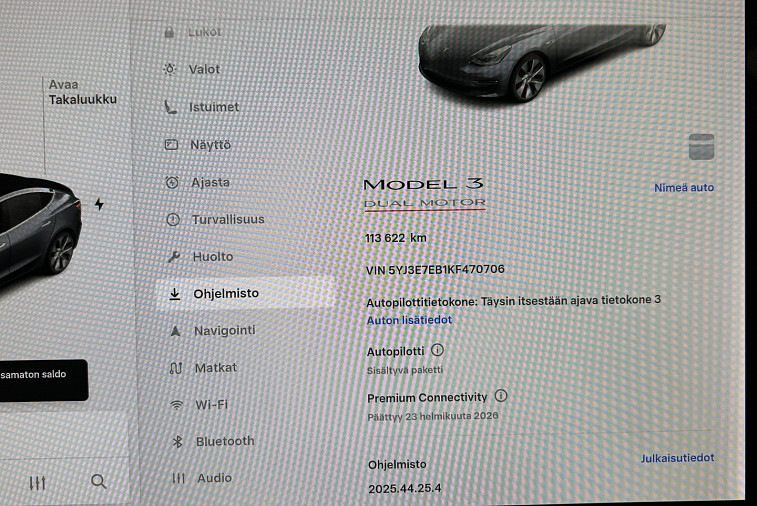Open the equalizer sliders icon at bottom
This screenshot has width=757, height=506.
coord(38,483)
